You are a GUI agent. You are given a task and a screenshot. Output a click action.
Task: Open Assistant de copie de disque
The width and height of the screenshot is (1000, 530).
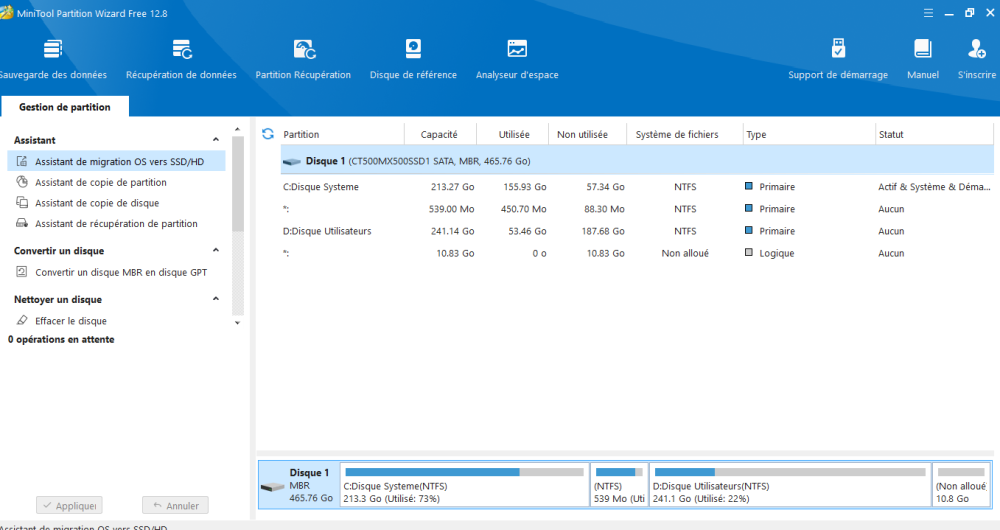pos(96,203)
